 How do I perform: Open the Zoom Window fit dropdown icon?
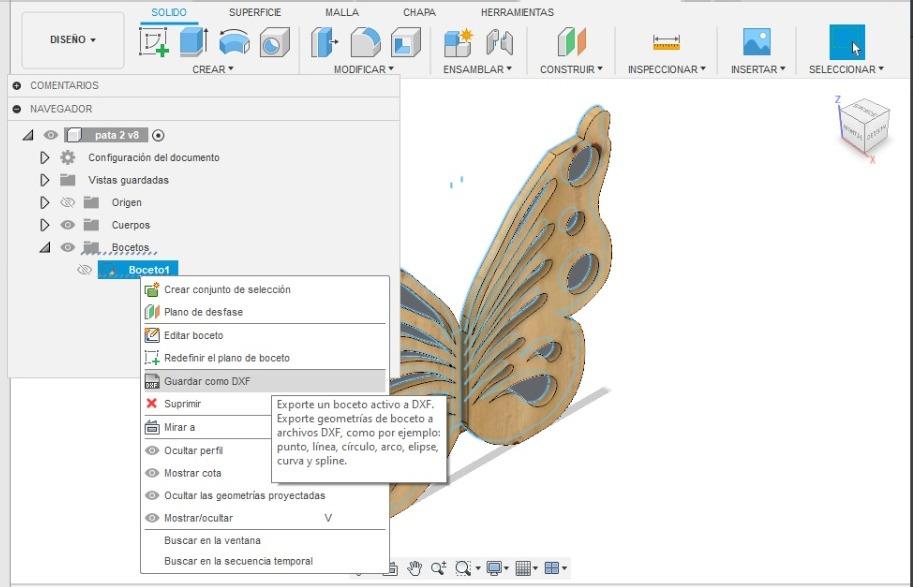466,568
